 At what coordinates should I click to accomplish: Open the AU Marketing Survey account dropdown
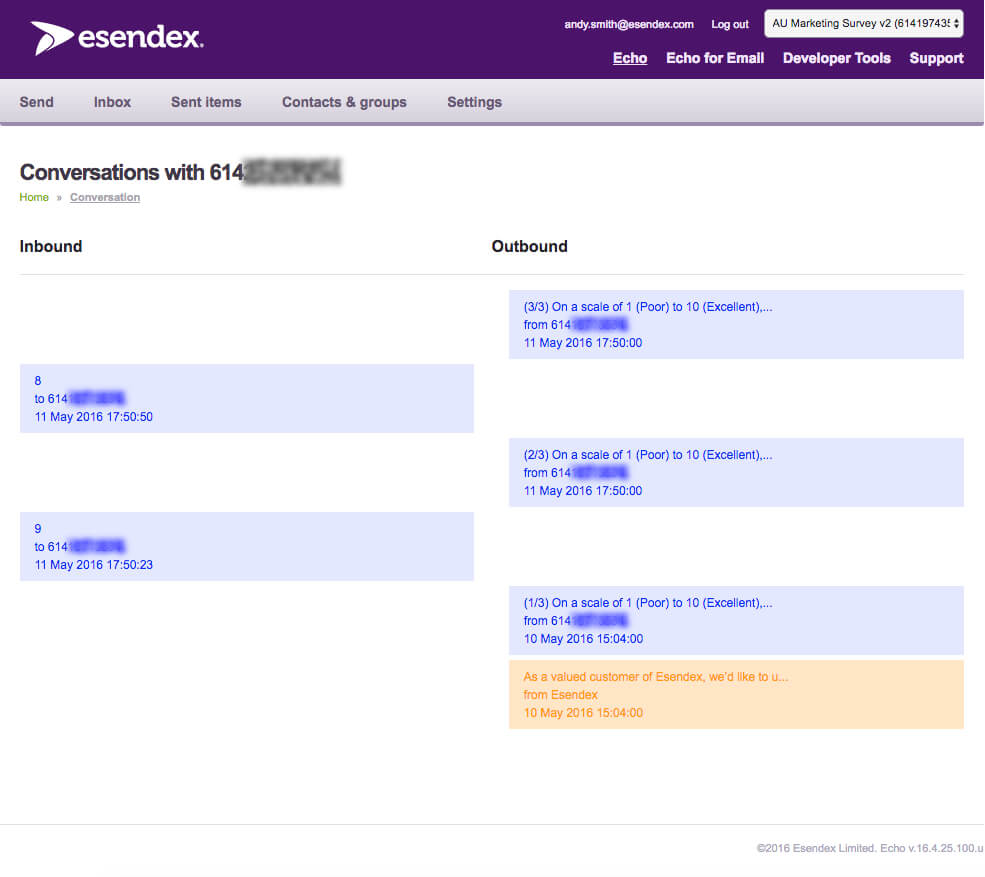tap(863, 24)
